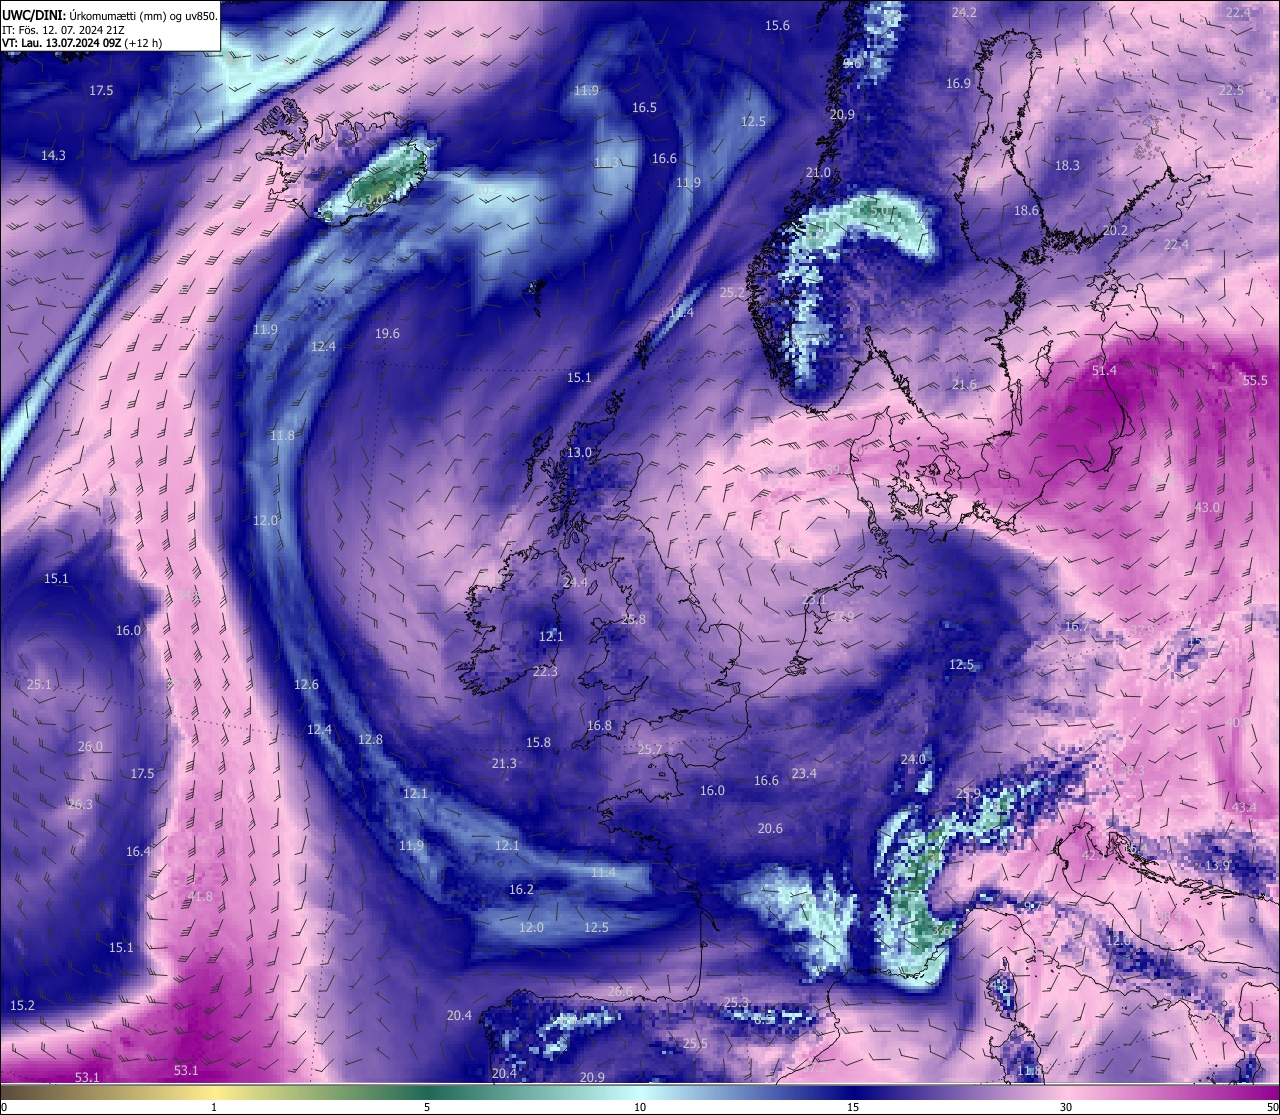Click the 19.6 value south of Iceland
Screen dimensions: 1280x1115
(387, 333)
